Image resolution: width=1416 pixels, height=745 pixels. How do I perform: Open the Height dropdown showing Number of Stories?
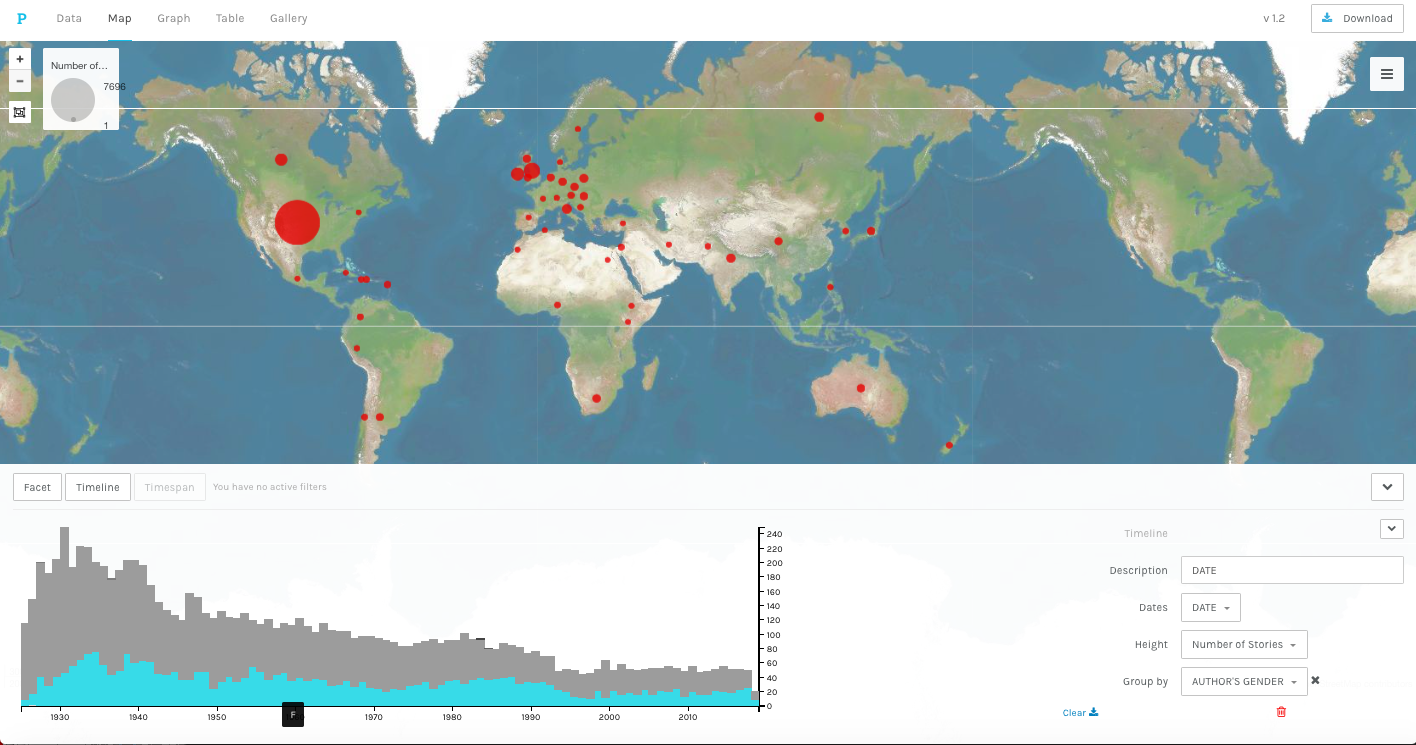[x=1243, y=645]
